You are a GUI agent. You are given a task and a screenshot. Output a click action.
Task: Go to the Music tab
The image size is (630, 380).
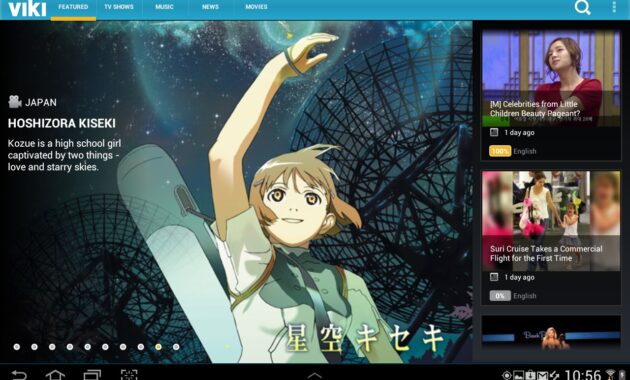(164, 7)
